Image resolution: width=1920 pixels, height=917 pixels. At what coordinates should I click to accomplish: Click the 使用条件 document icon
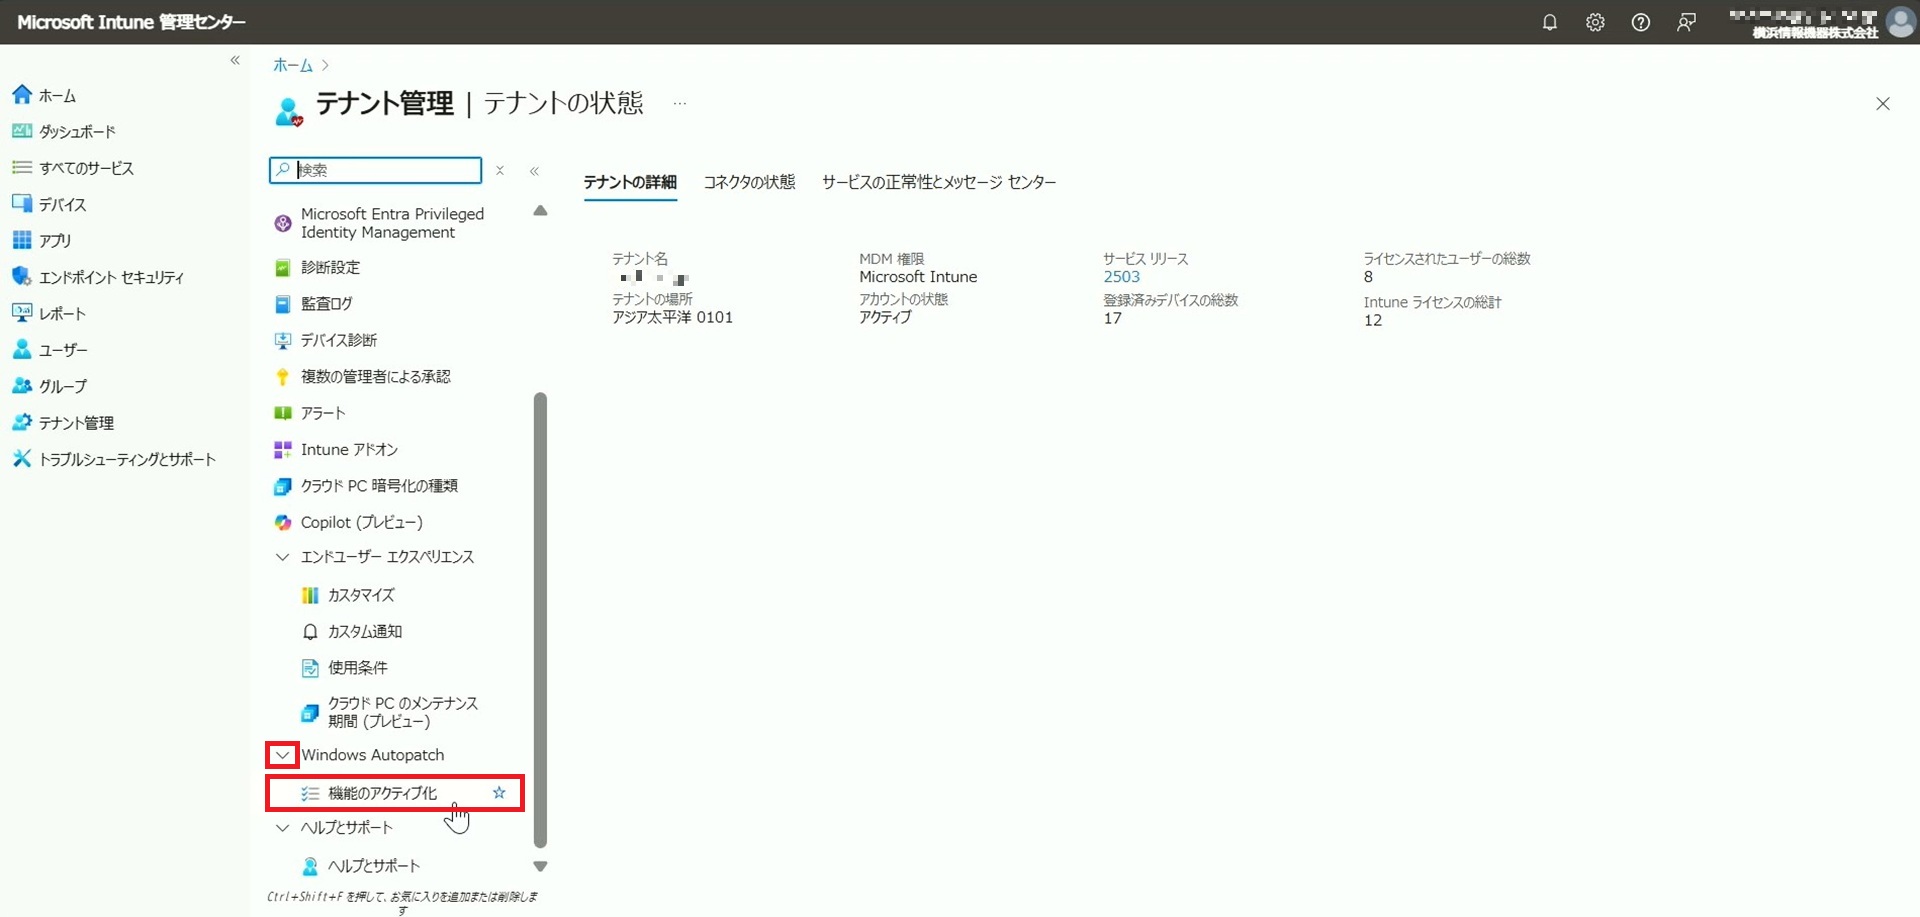tap(310, 668)
